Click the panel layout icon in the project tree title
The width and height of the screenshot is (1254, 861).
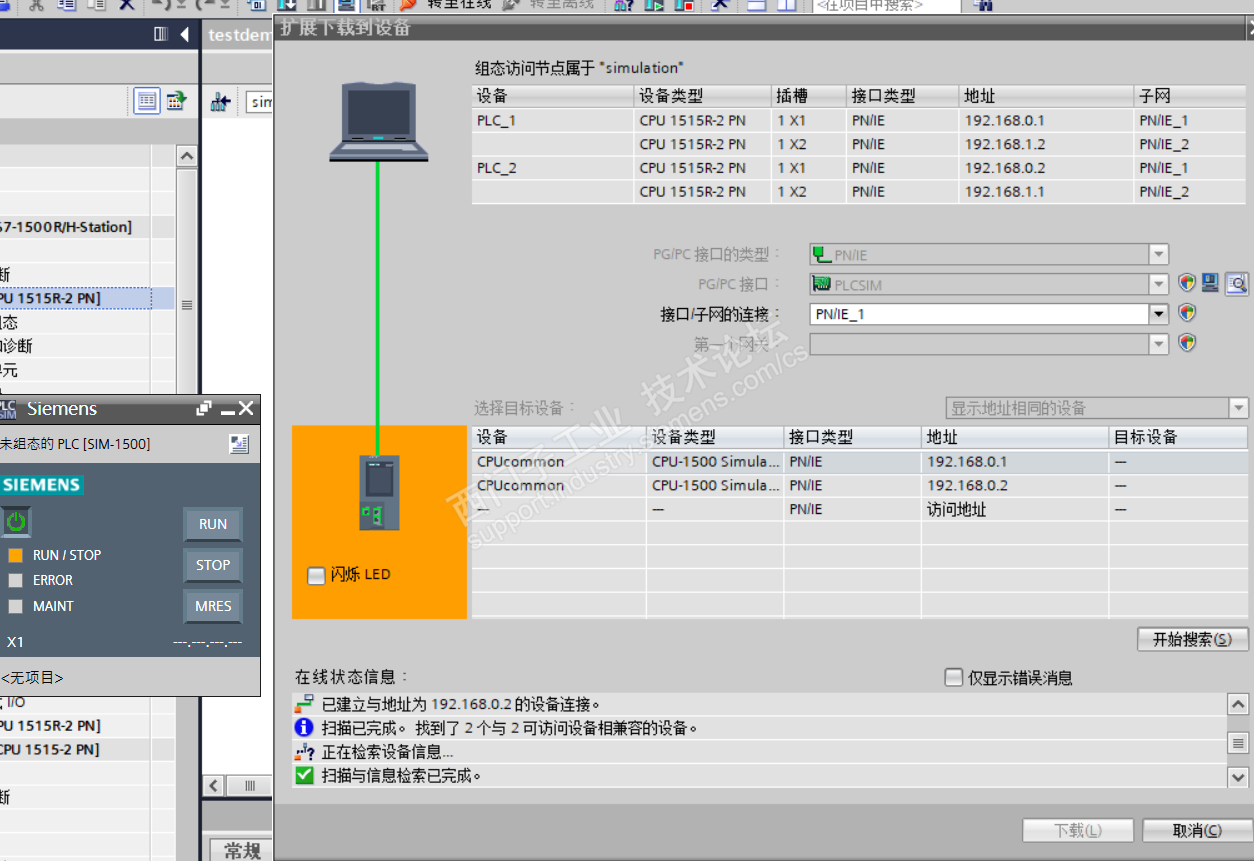(161, 35)
